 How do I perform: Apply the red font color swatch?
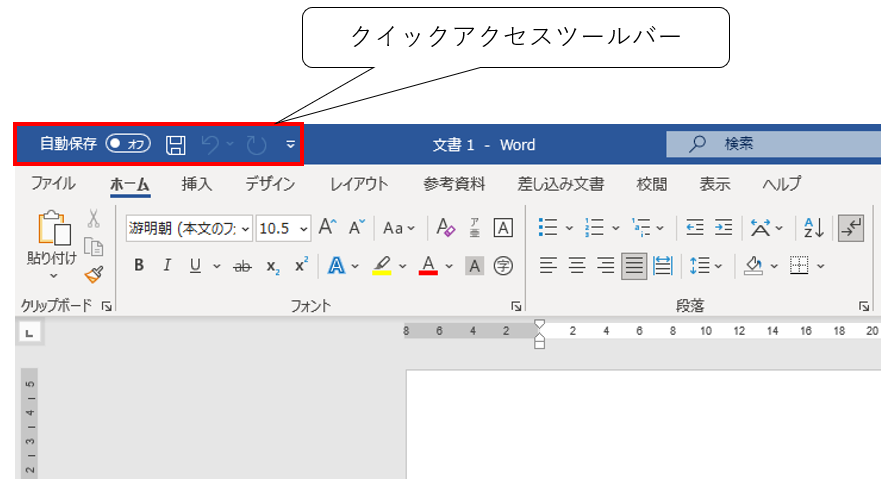tap(428, 265)
